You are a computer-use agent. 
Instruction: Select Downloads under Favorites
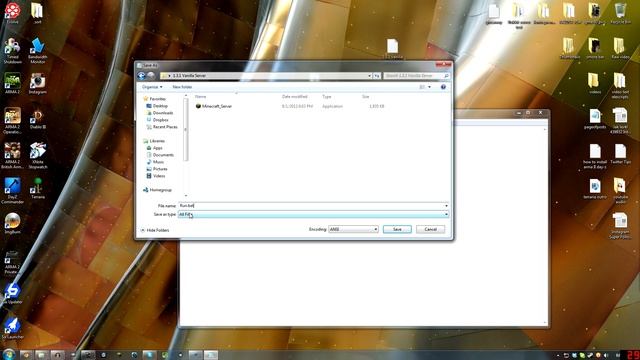163,113
